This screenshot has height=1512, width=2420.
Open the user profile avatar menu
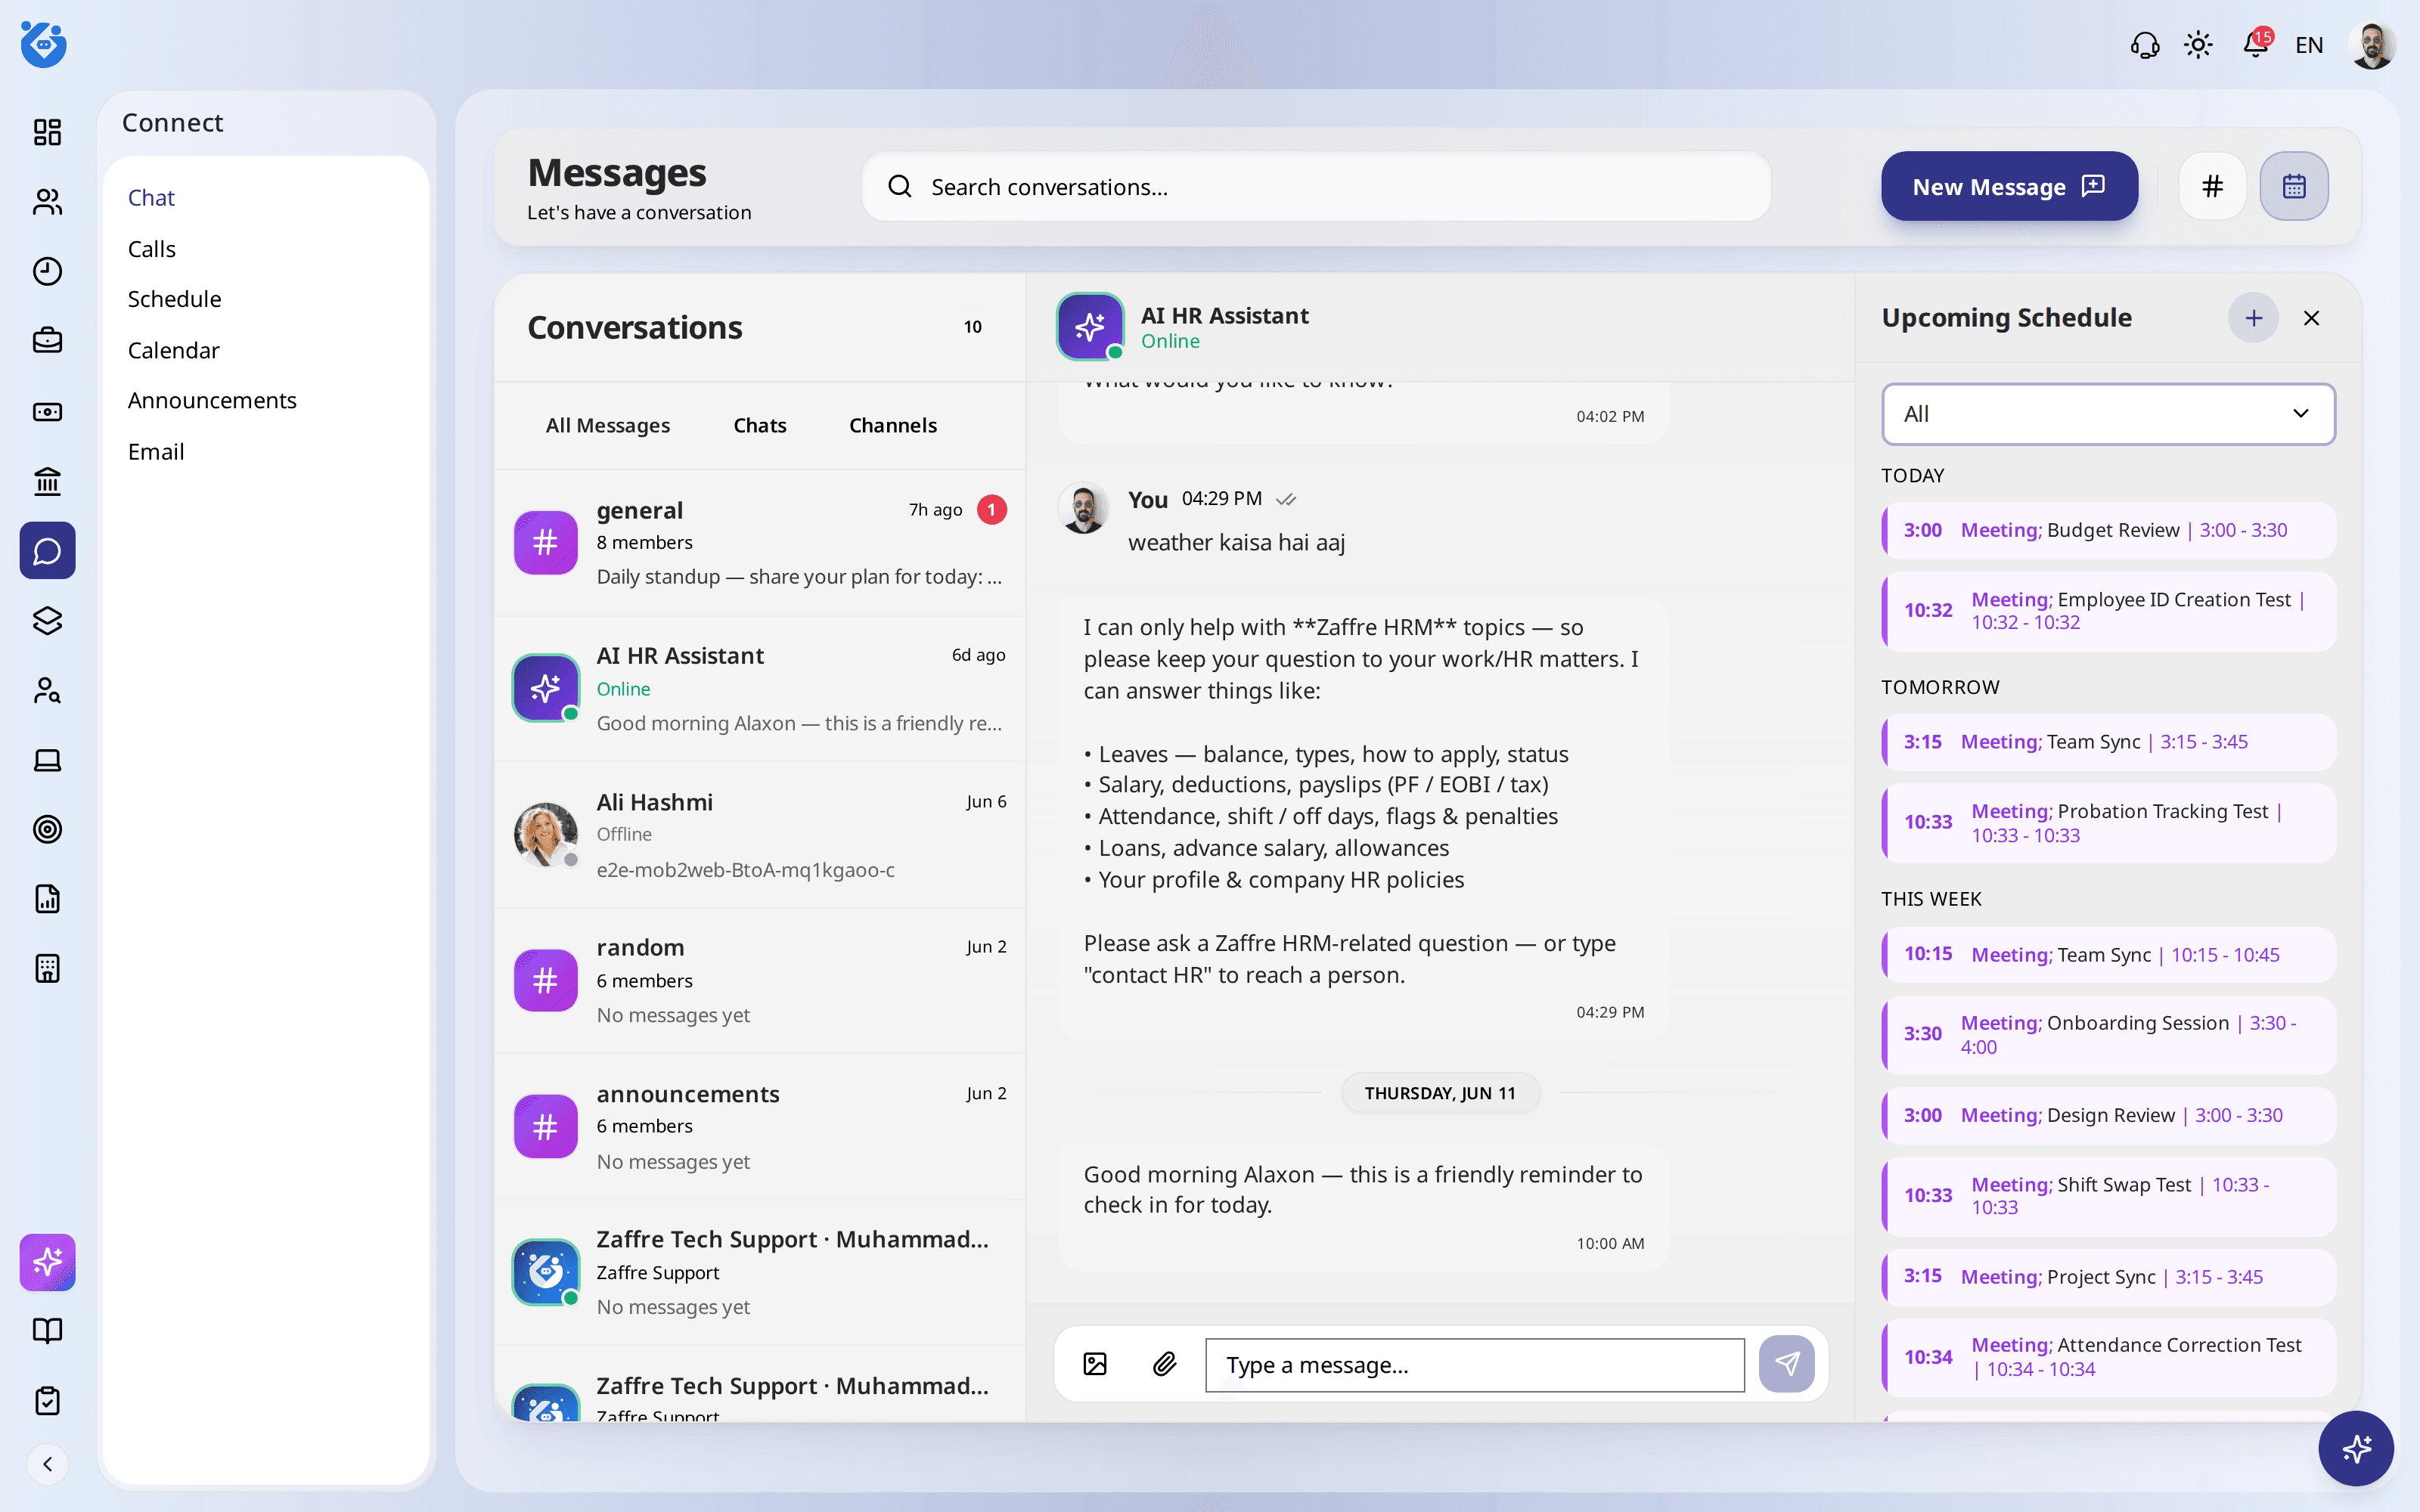point(2372,45)
